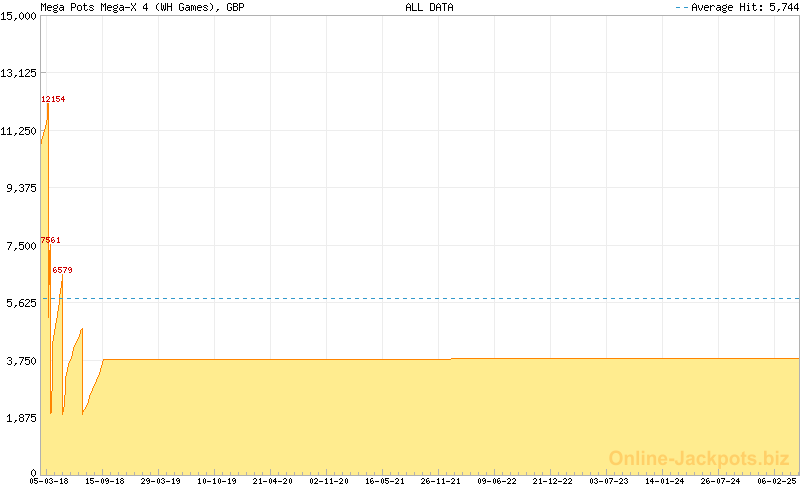Click the 12154 peak value label
Screen dimensions: 800x490
coord(53,99)
